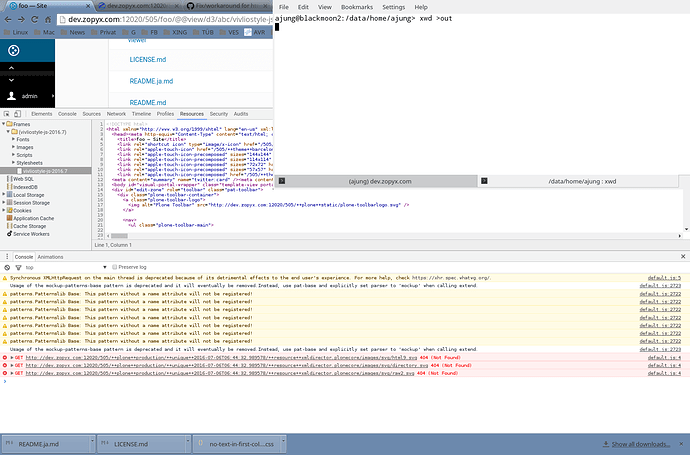This screenshot has width=690, height=455.
Task: Reload the page with the refresh icon
Action: click(x=34, y=20)
